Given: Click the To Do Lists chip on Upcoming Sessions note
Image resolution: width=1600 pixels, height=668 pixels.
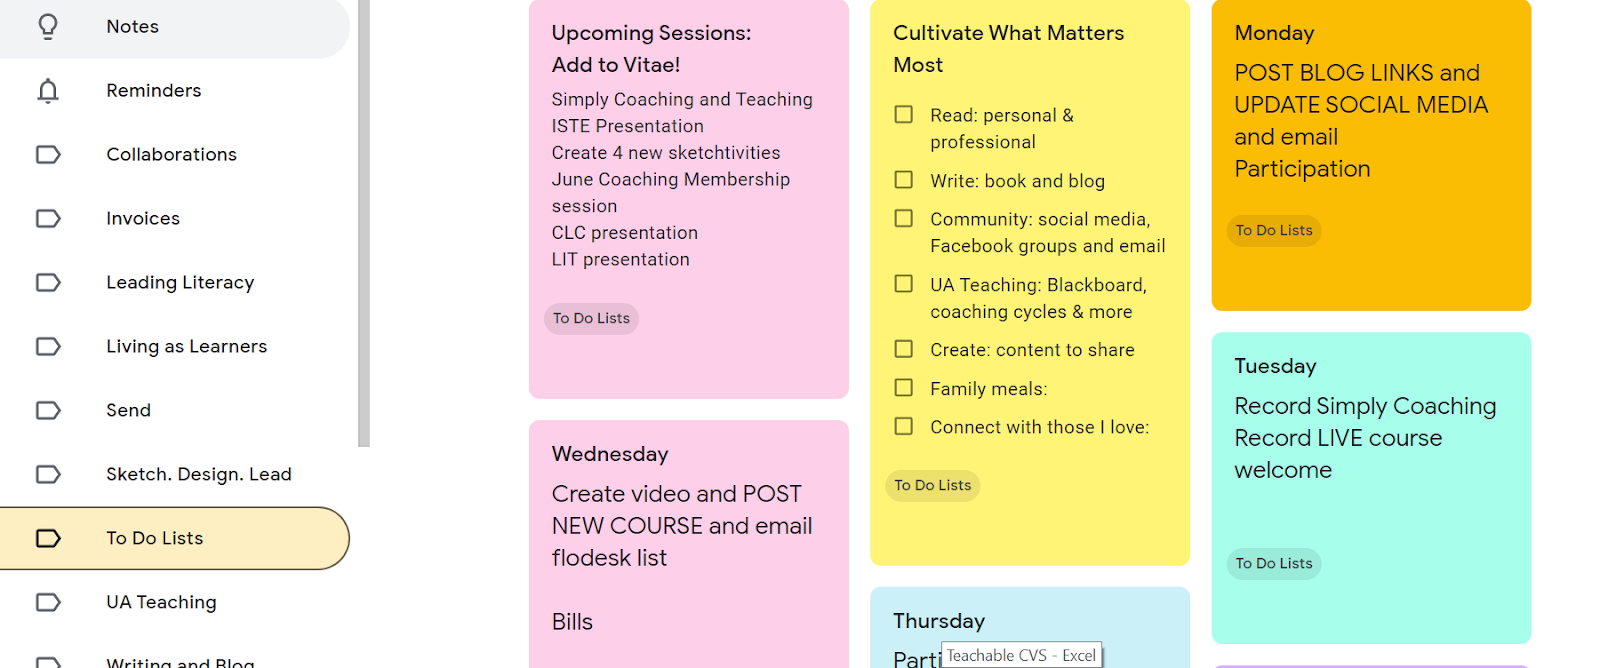Looking at the screenshot, I should 590,318.
